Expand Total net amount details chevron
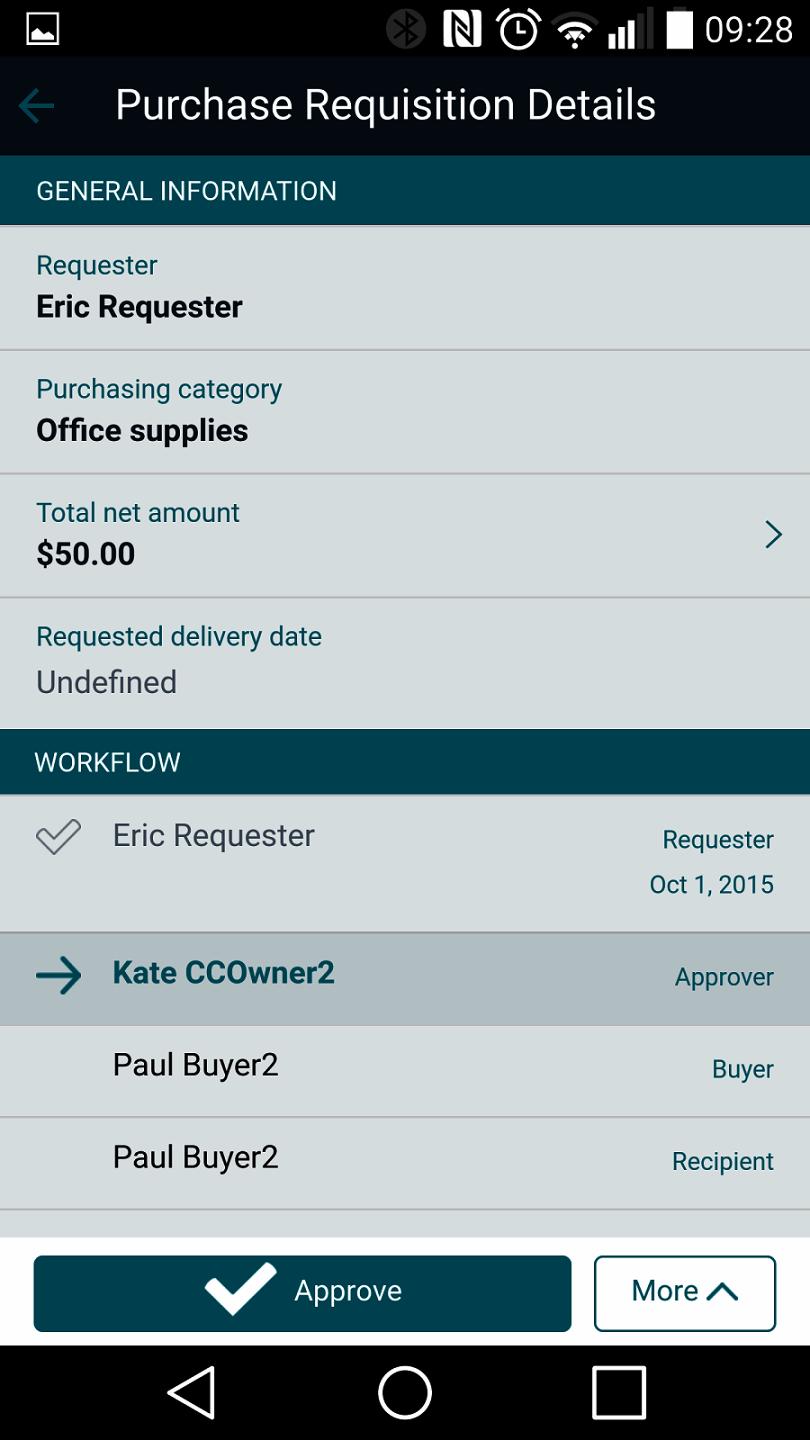810x1440 pixels. (773, 535)
